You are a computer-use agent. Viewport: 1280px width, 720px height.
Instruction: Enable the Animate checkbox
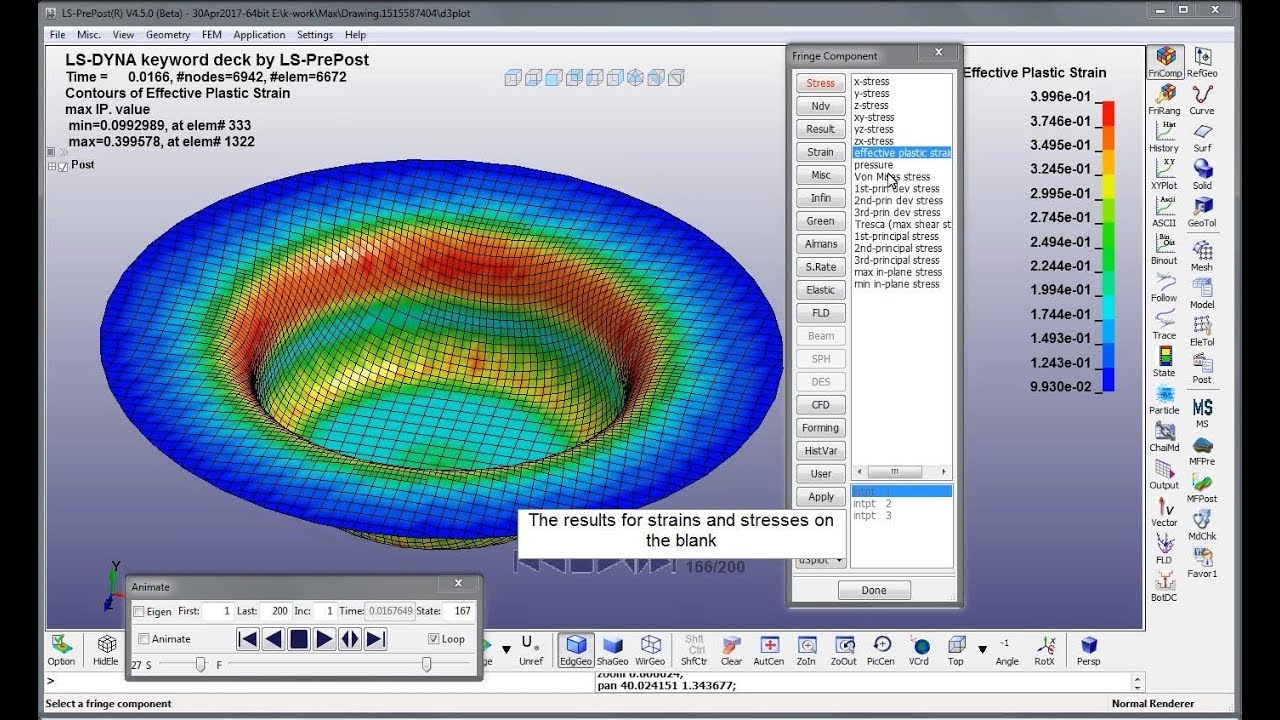click(144, 639)
